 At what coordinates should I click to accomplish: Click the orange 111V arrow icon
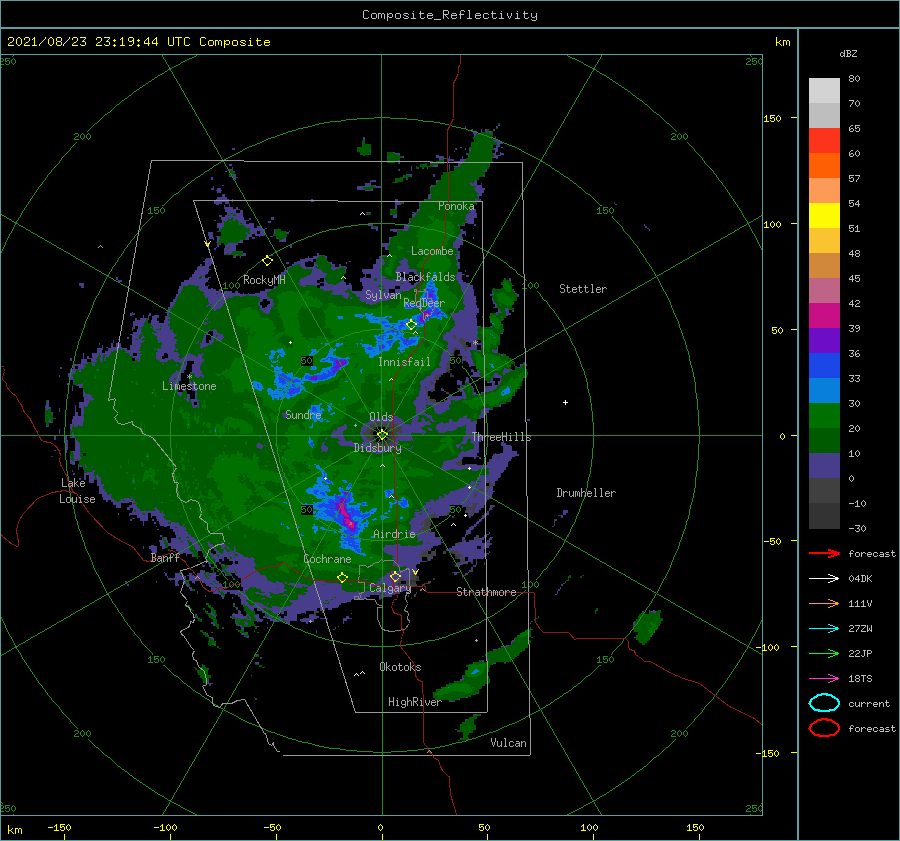(824, 603)
